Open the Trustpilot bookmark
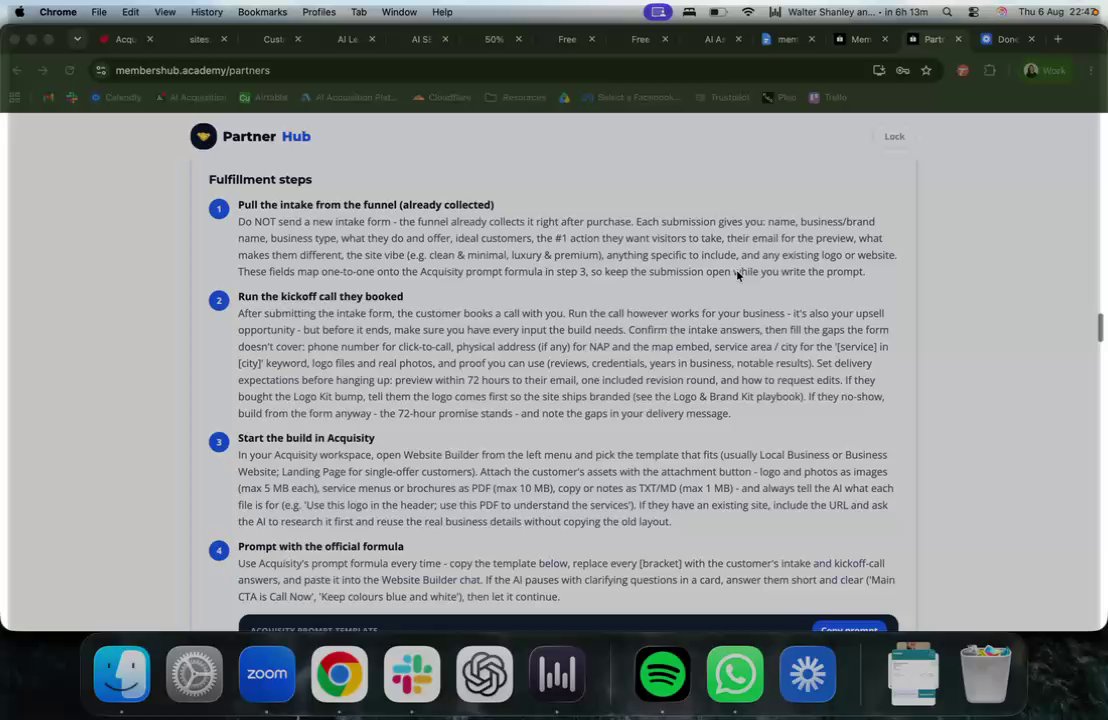 tap(722, 98)
